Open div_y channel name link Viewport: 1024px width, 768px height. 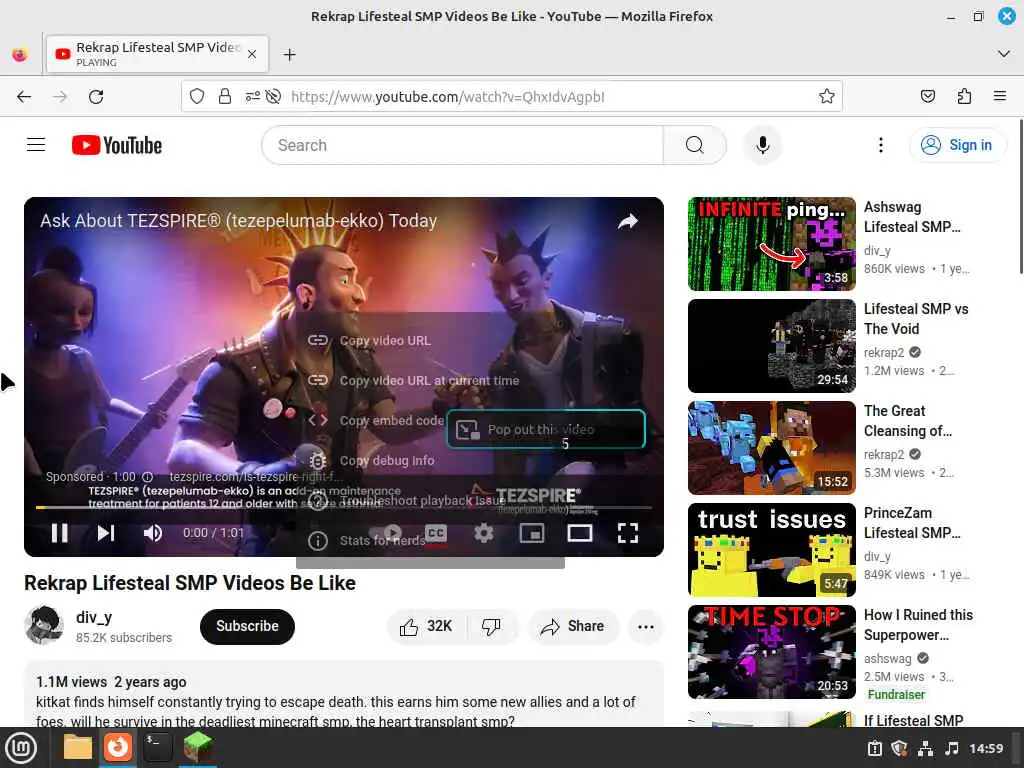(94, 617)
